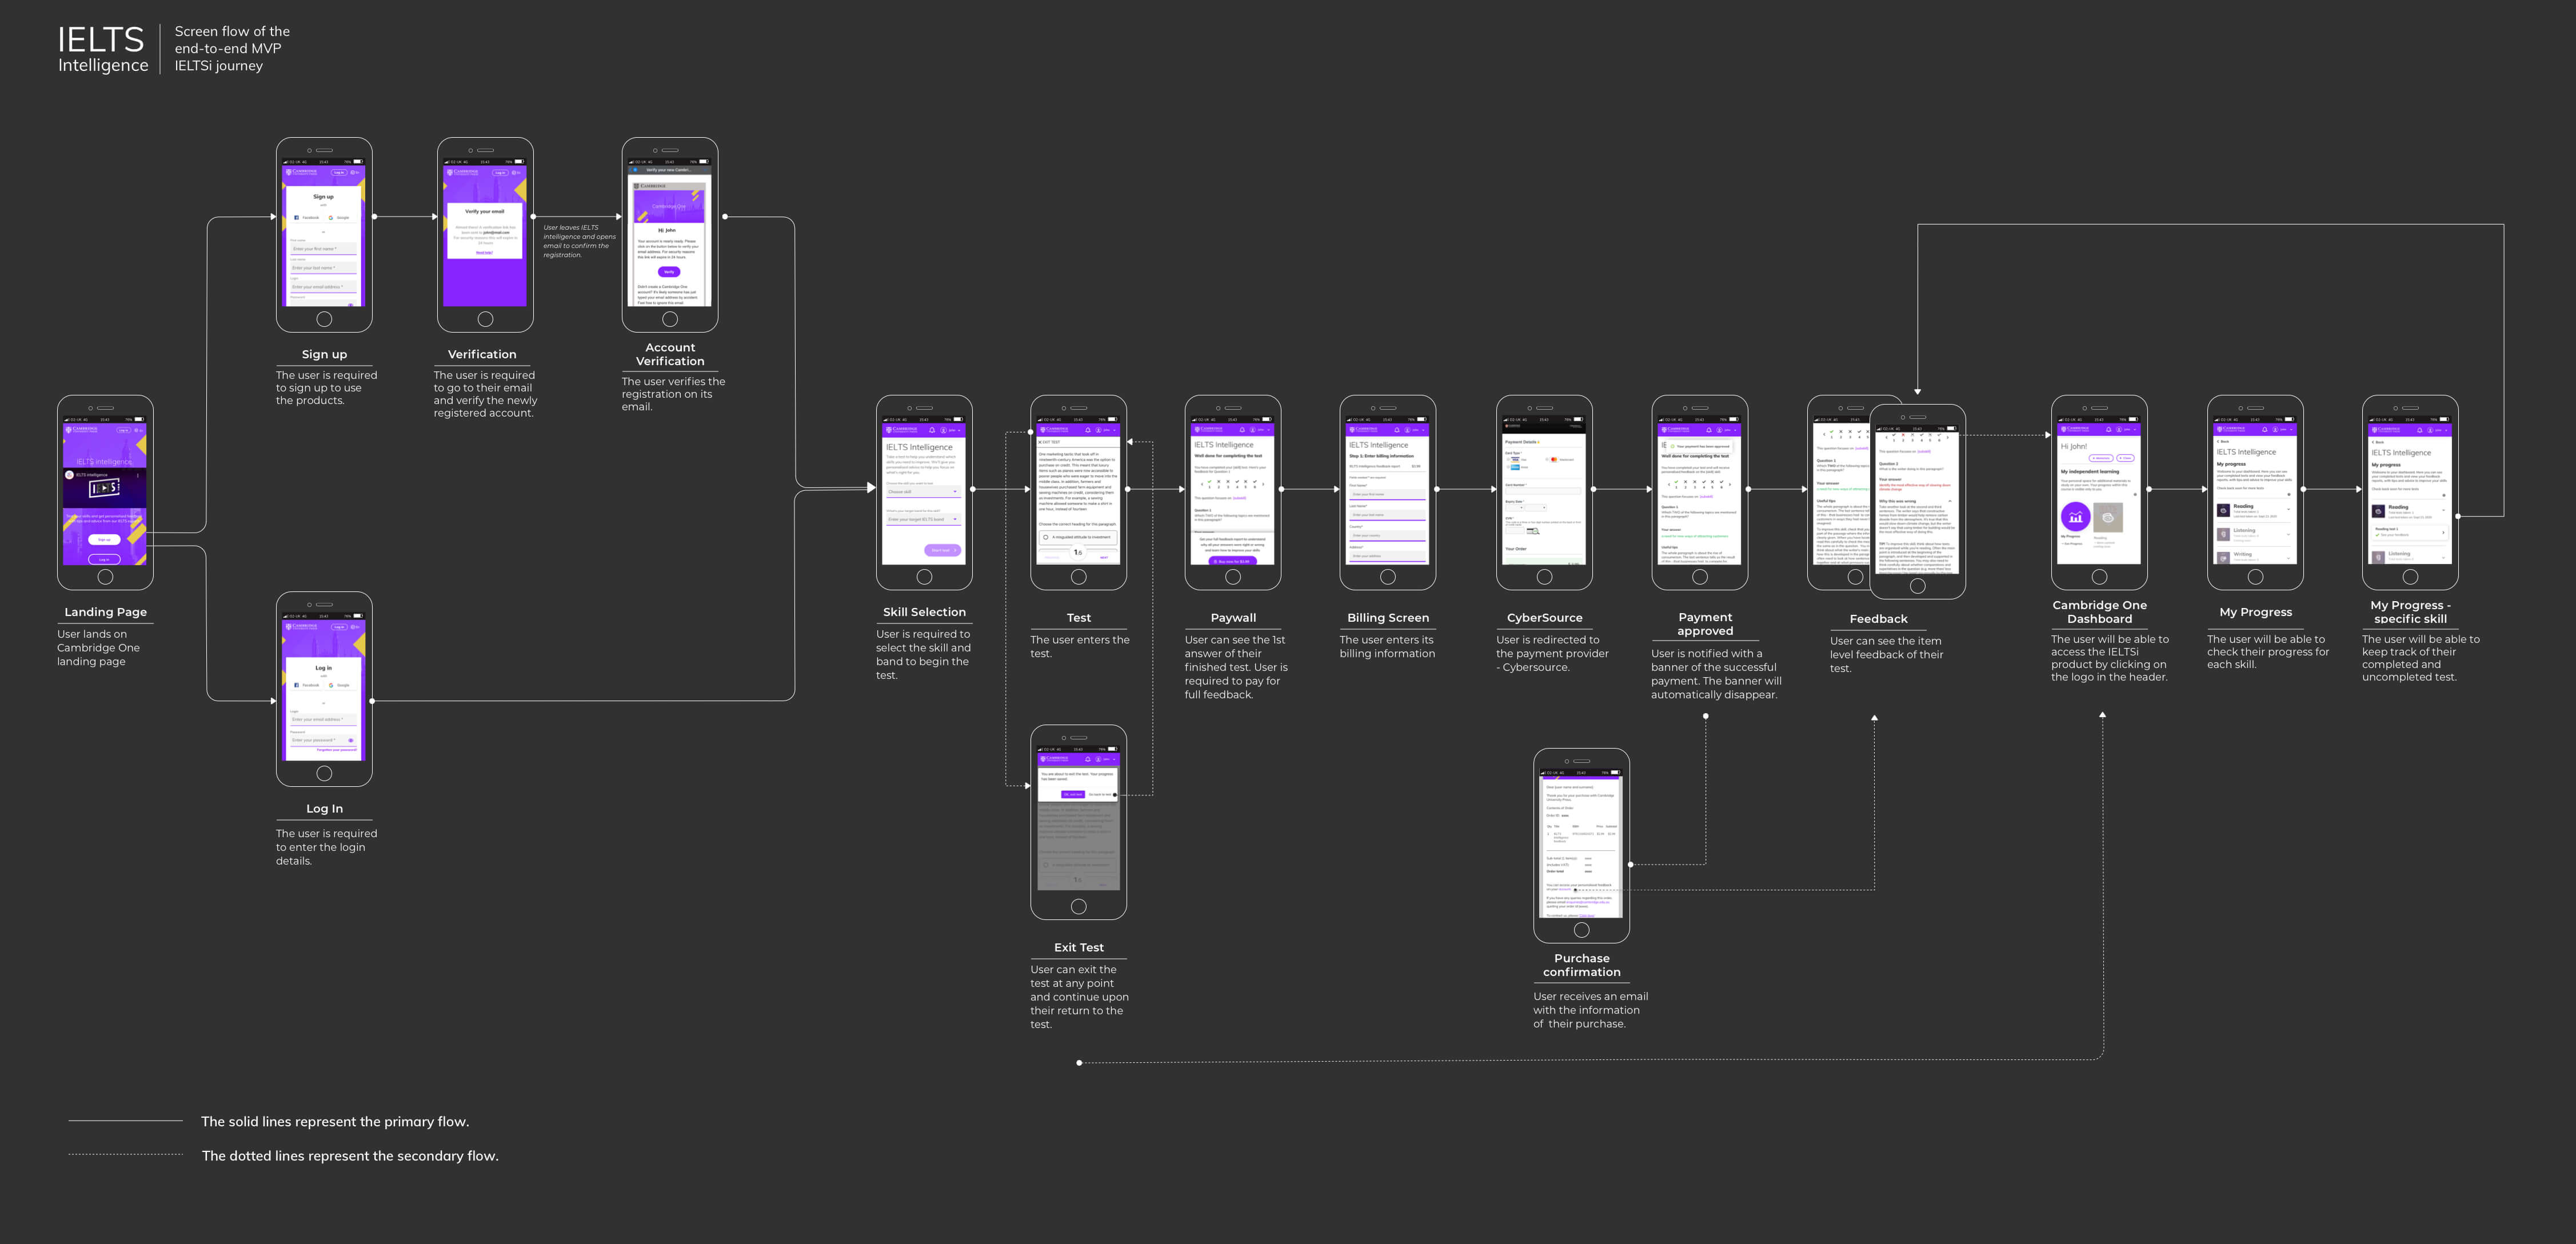The height and width of the screenshot is (1244, 2576).
Task: Click the first name input on Sign up
Action: point(323,248)
